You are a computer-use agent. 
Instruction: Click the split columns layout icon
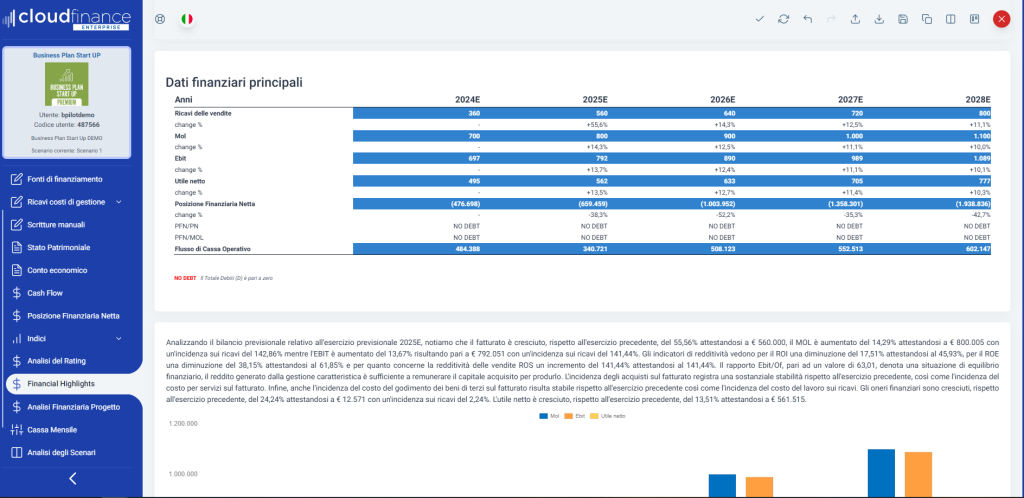tap(951, 19)
